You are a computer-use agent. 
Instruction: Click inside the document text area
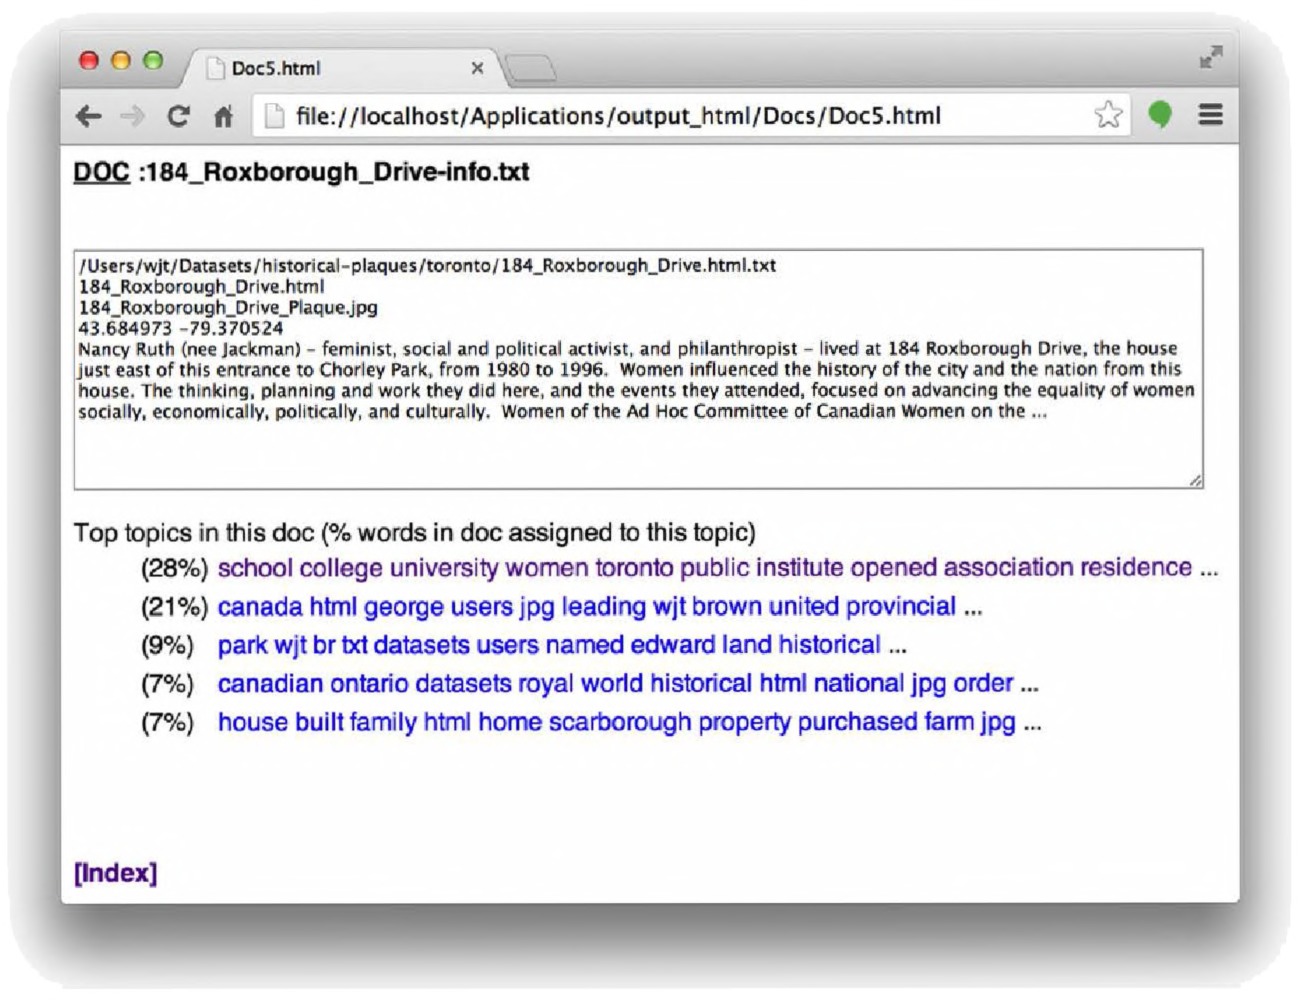pos(638,369)
